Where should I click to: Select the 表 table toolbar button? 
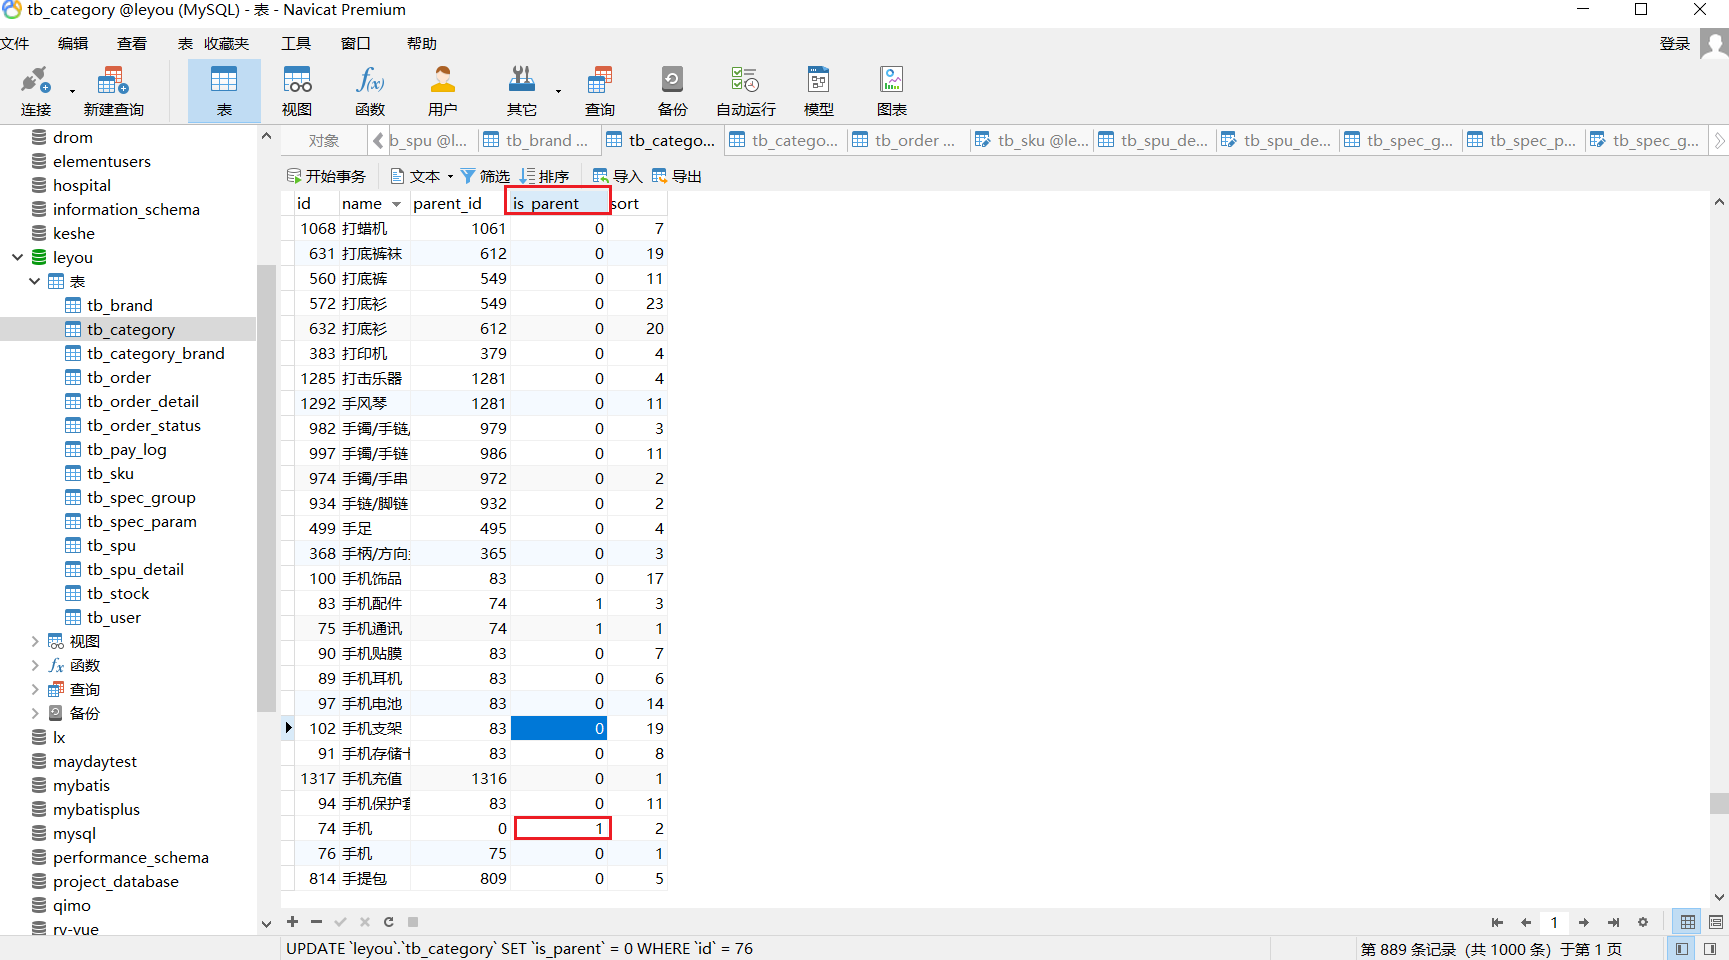(x=224, y=91)
